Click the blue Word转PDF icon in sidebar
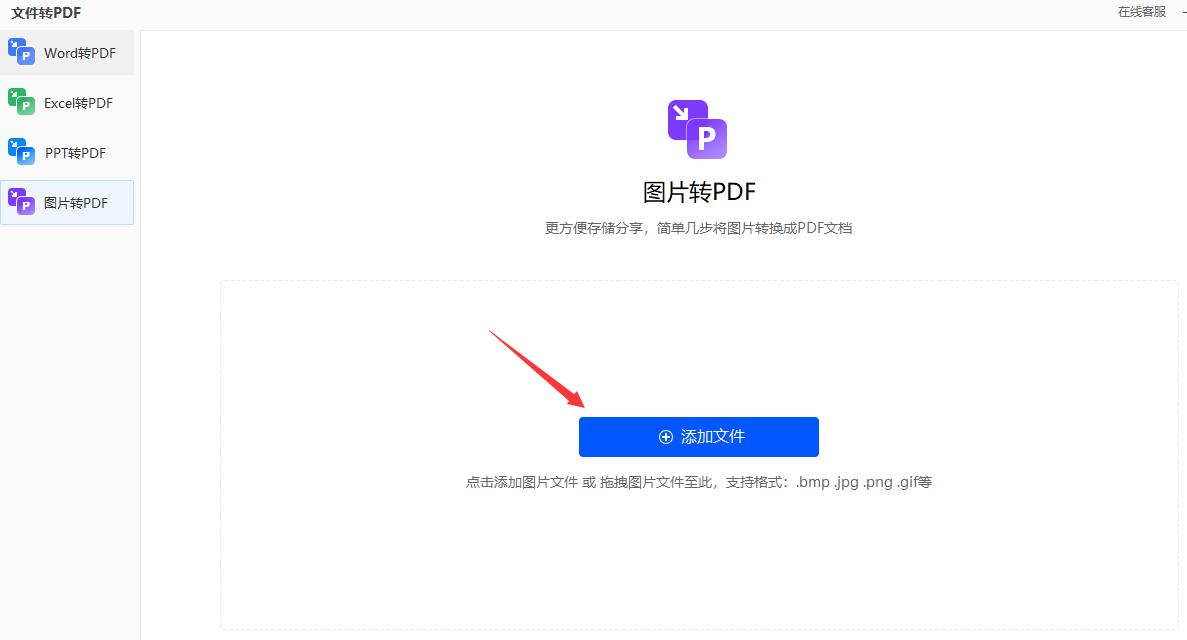 [x=22, y=53]
